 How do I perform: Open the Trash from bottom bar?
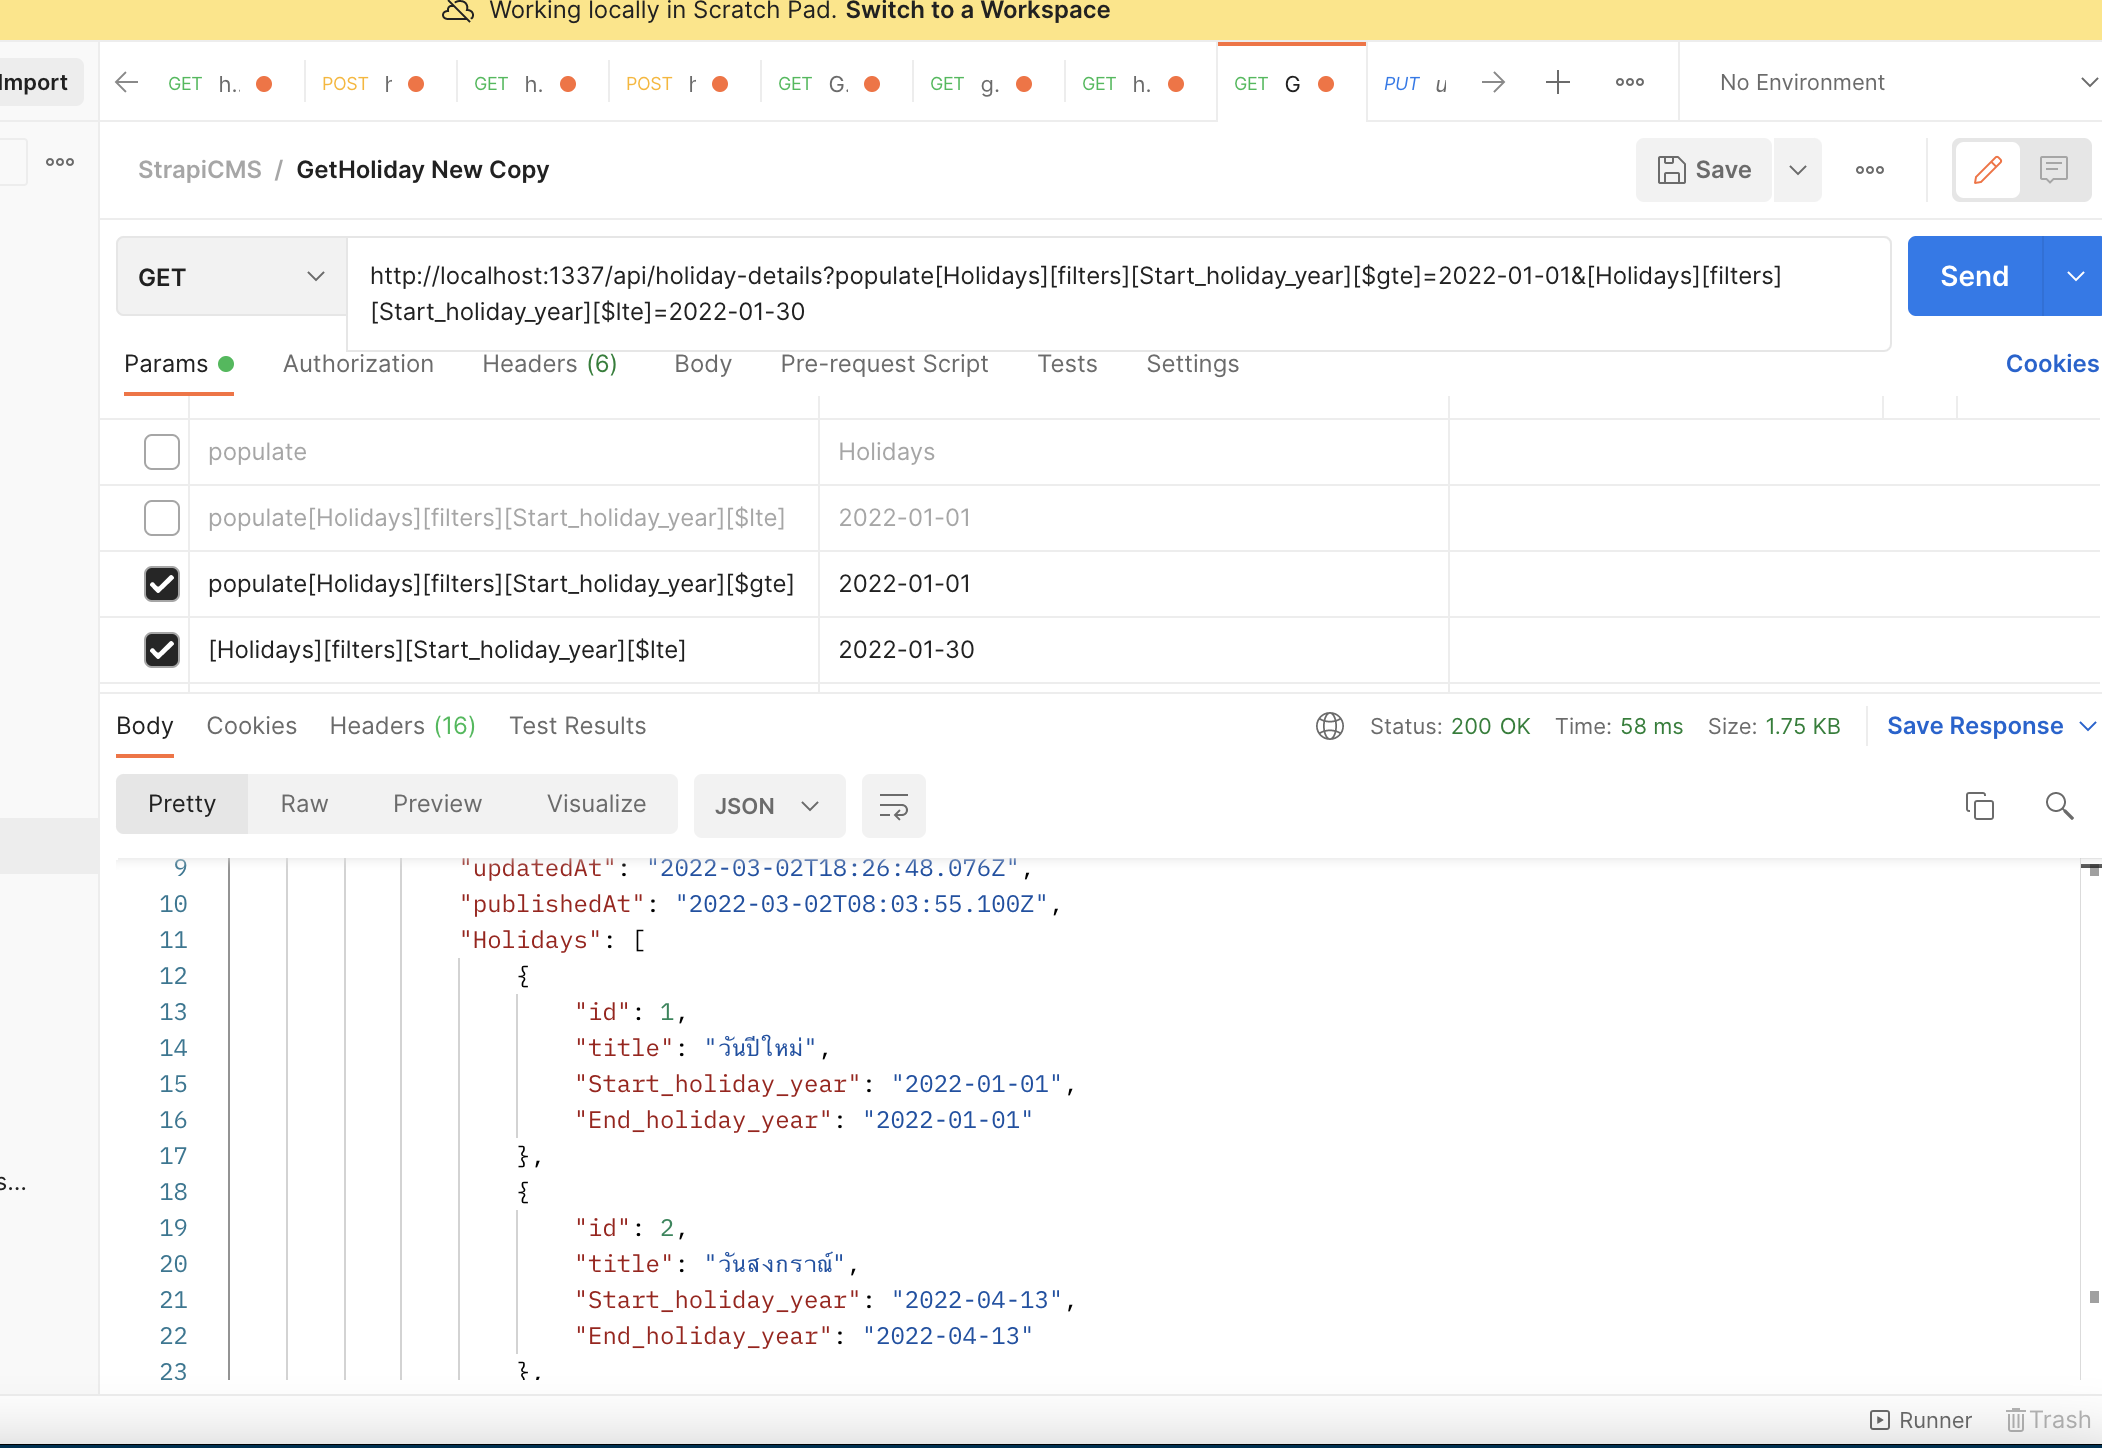(2047, 1419)
